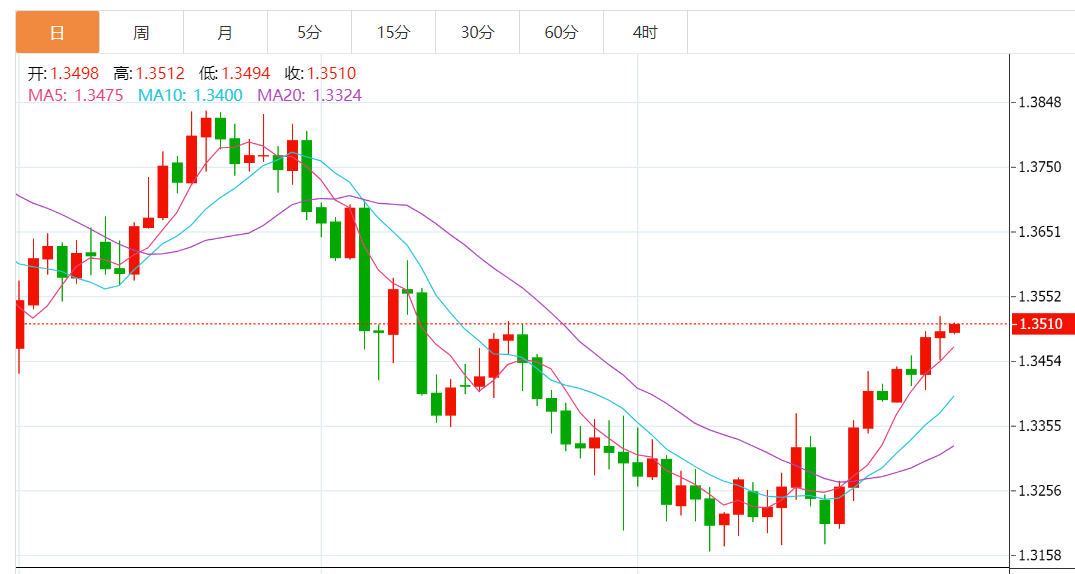Click the MA20 indicator label

click(x=310, y=96)
